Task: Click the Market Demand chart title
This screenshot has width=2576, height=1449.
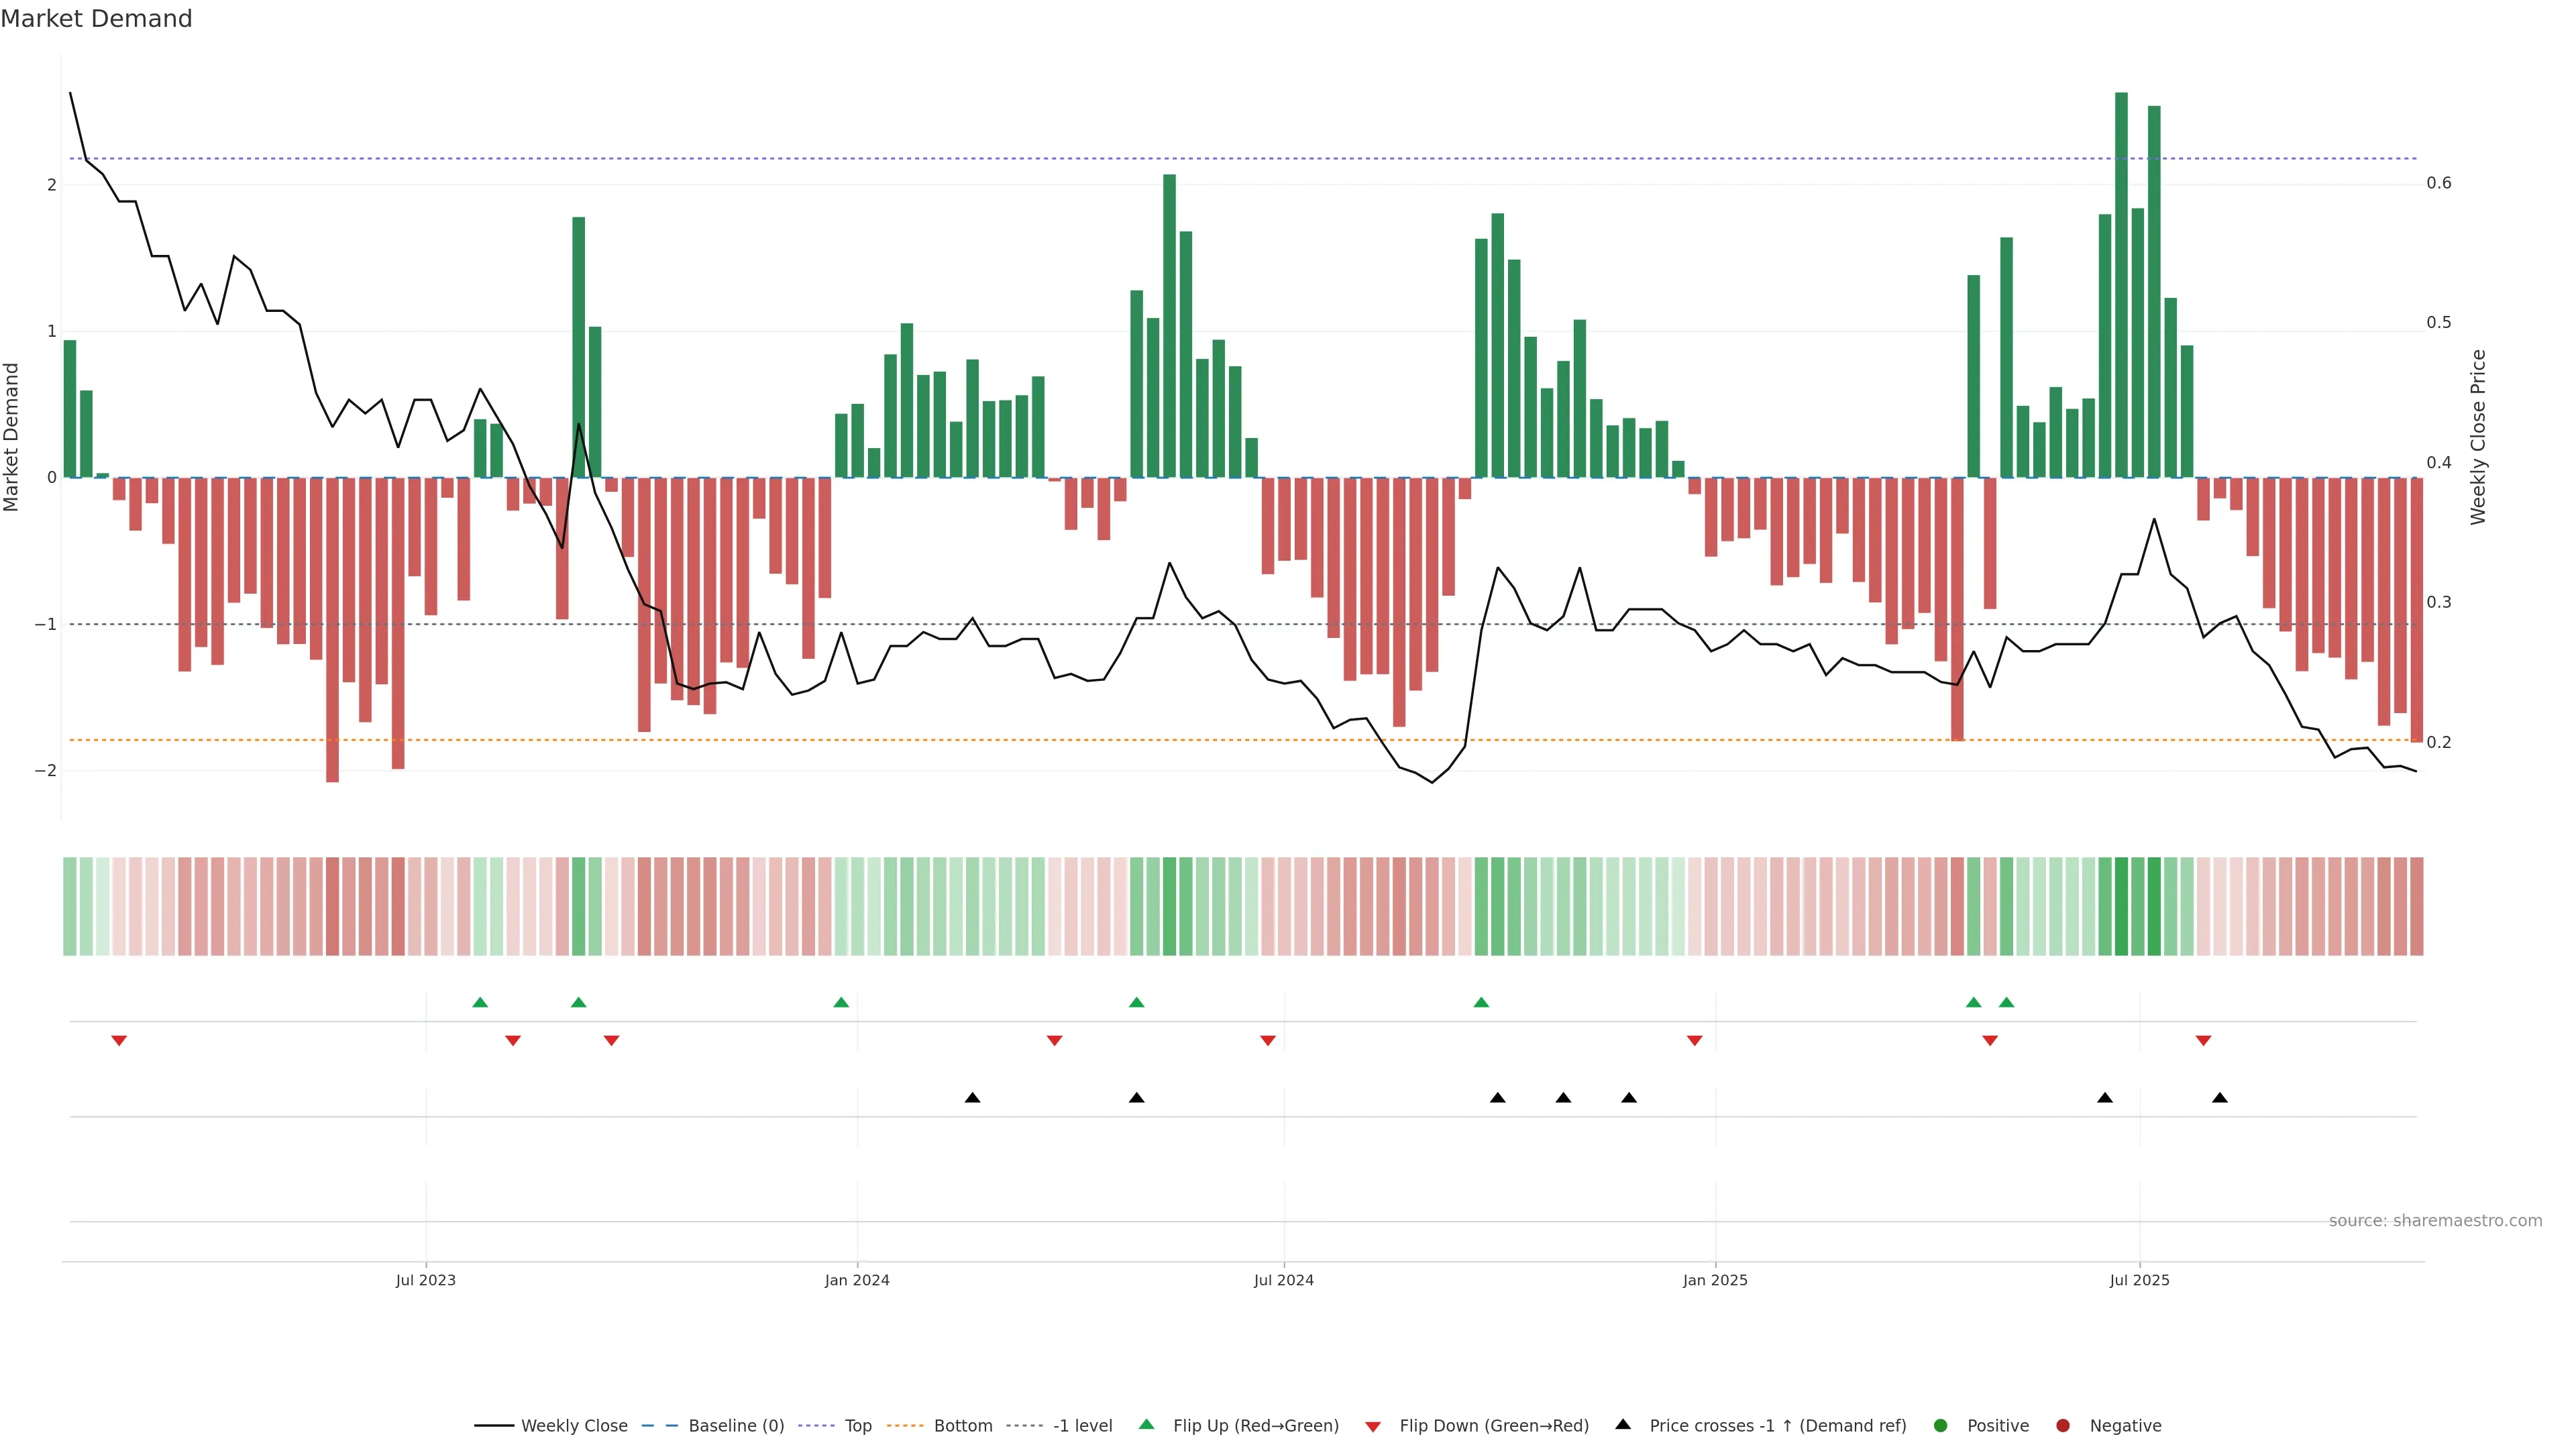Action: pyautogui.click(x=96, y=19)
